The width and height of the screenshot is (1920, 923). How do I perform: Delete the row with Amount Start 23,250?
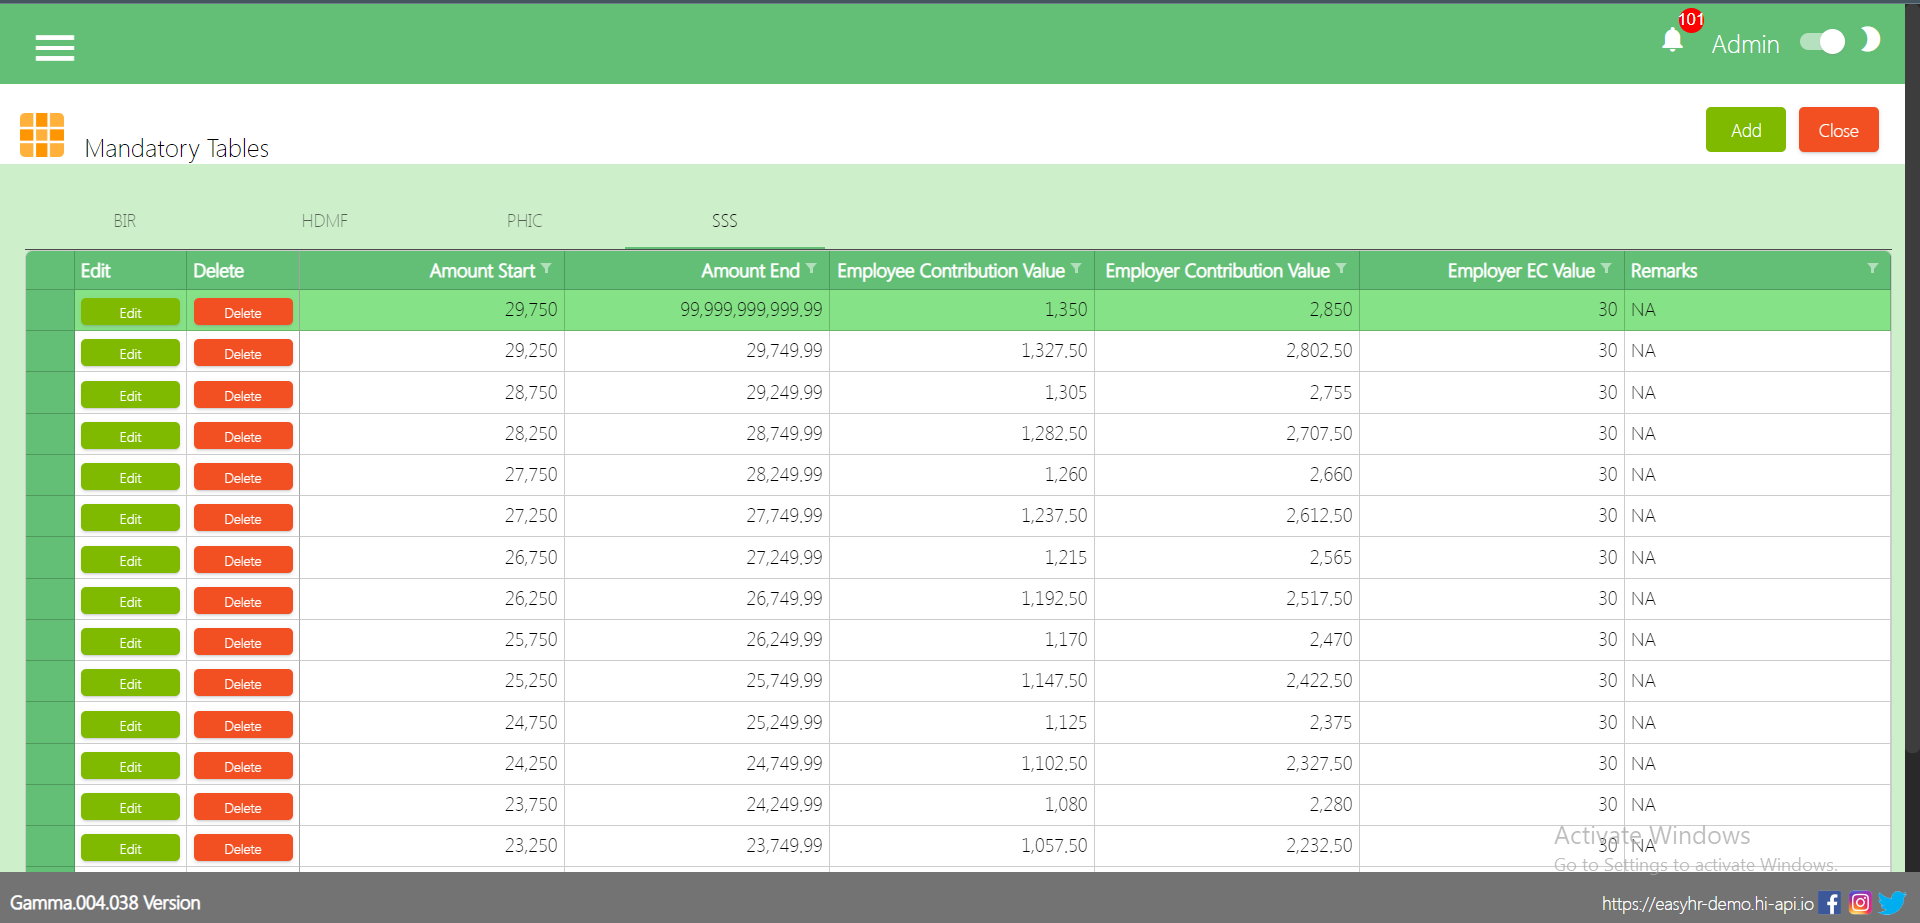pos(243,848)
